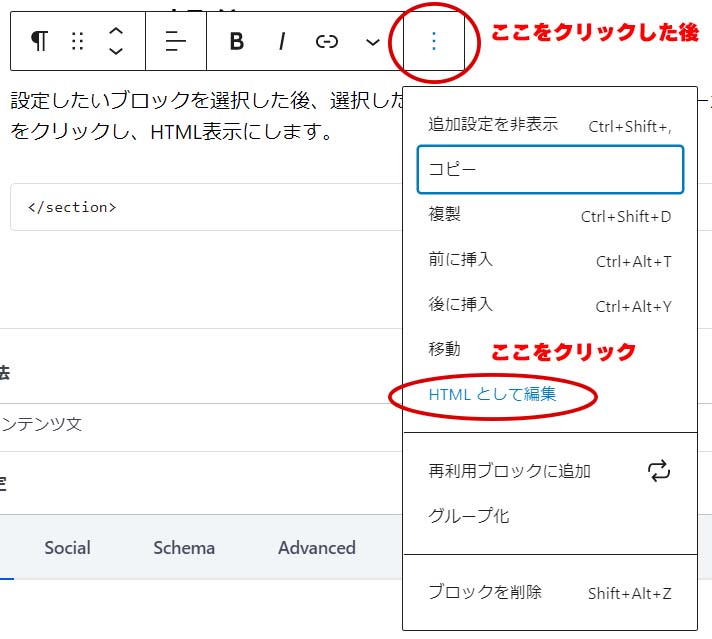This screenshot has height=639, width=712.
Task: Choose HTML として編集 option
Action: pyautogui.click(x=492, y=395)
